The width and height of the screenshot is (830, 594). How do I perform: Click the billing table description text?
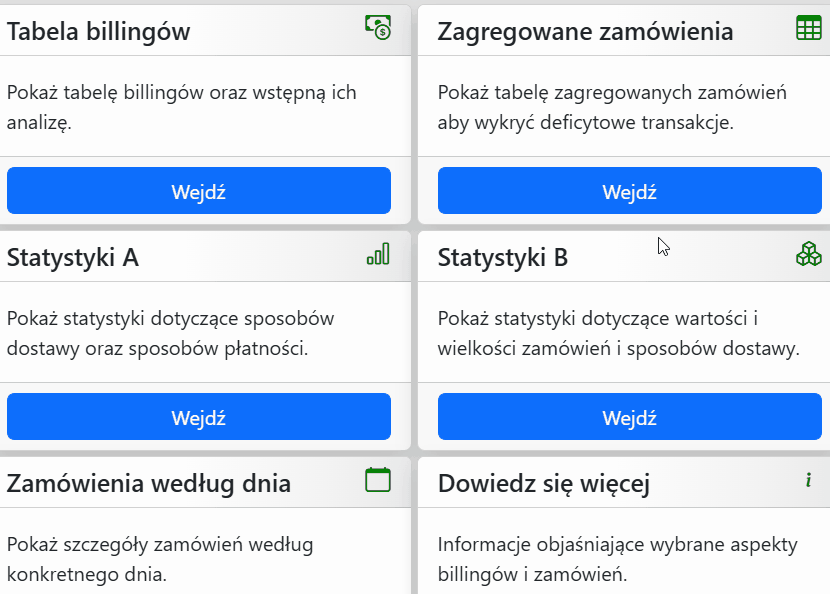181,107
